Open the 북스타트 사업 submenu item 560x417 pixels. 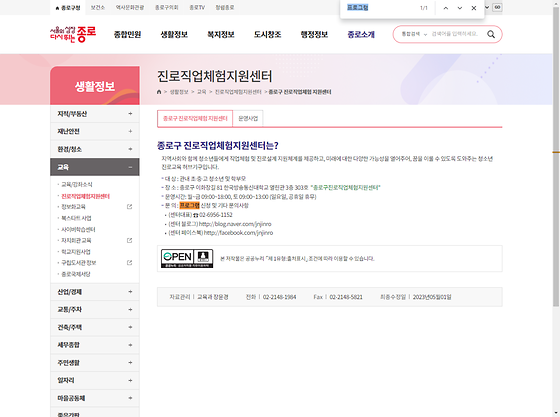coord(76,218)
